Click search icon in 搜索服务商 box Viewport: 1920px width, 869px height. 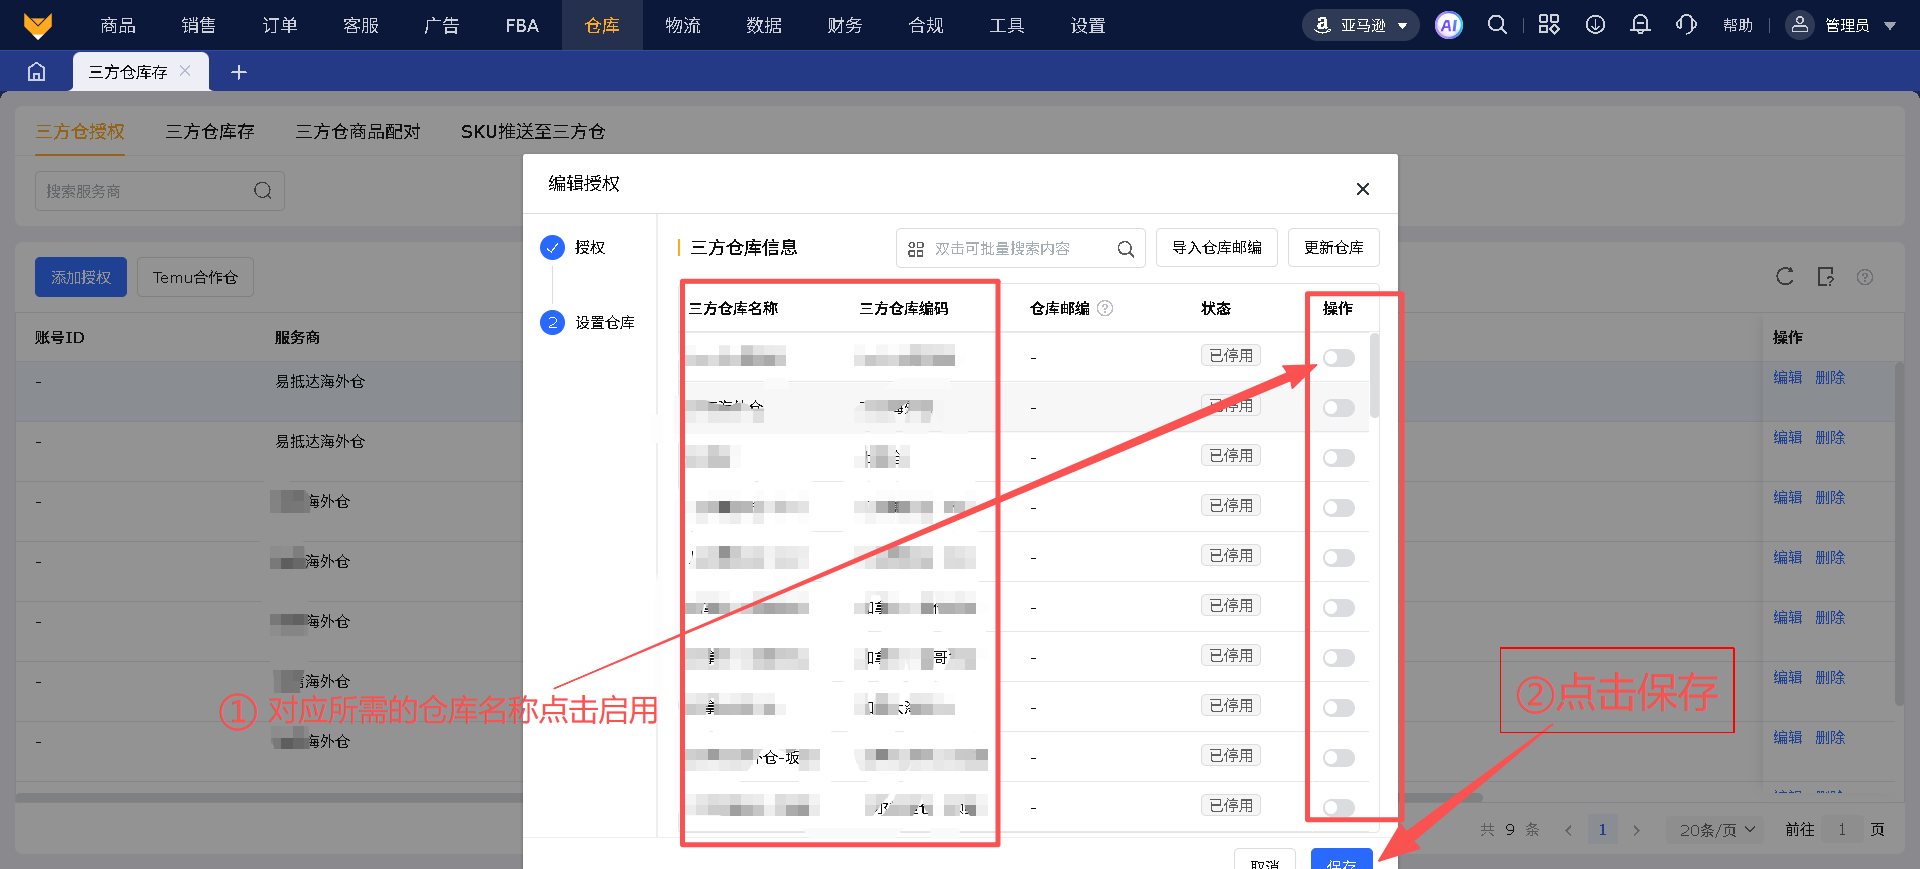(262, 191)
